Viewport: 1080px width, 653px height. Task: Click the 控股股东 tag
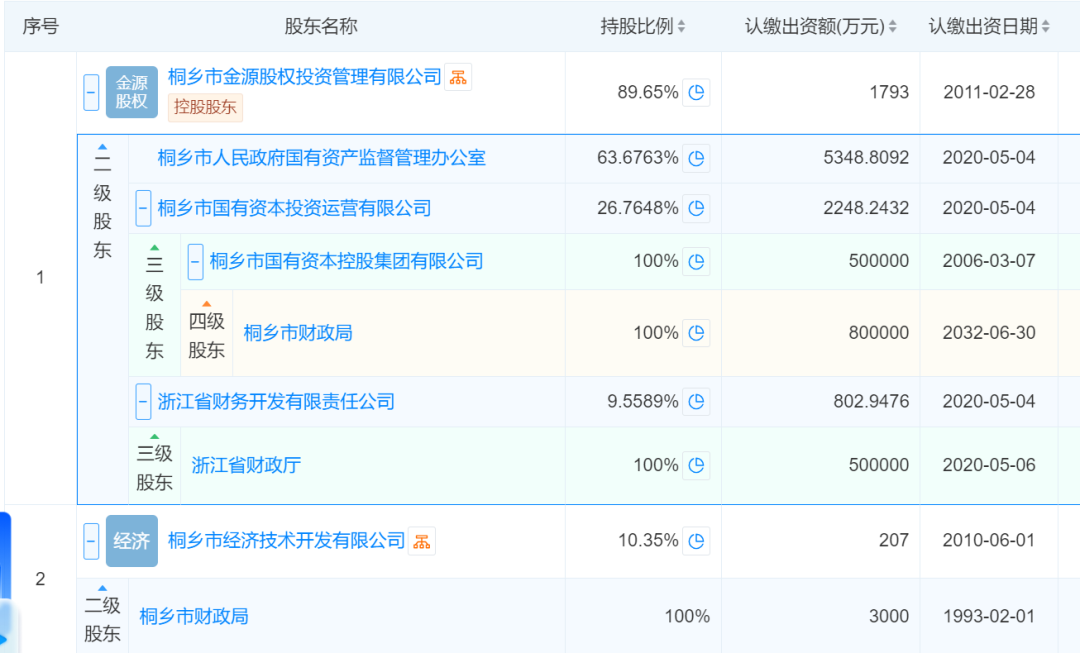click(205, 107)
